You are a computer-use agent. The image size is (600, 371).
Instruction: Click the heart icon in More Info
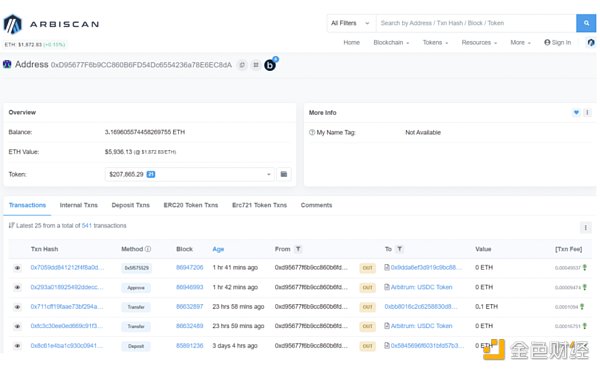click(x=576, y=112)
